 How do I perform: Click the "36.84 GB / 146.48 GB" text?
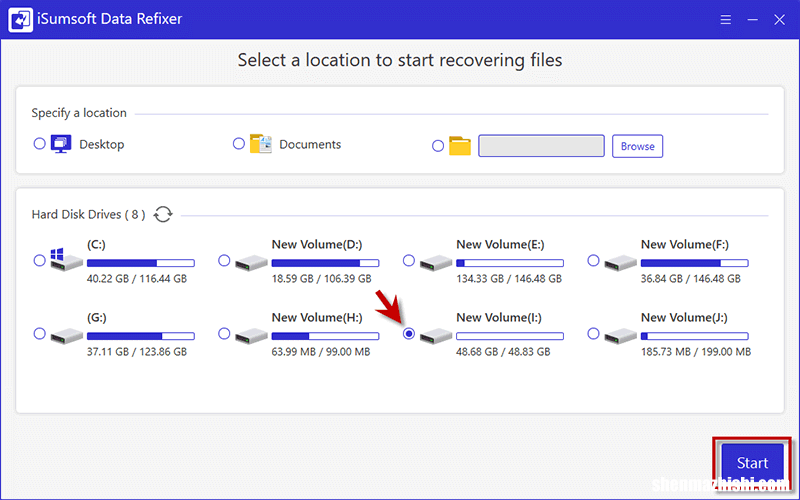point(690,279)
